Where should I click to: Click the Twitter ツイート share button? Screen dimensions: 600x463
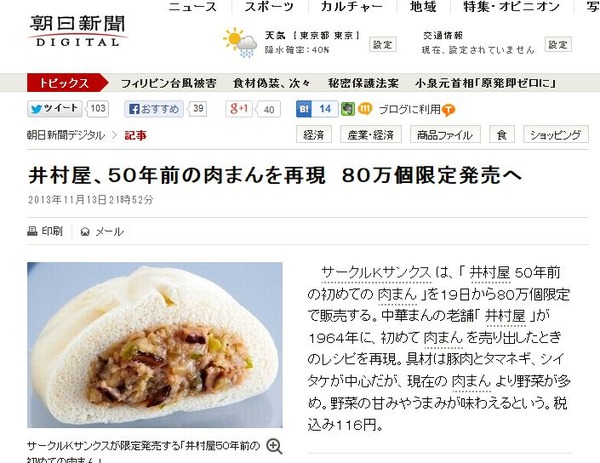(x=54, y=109)
